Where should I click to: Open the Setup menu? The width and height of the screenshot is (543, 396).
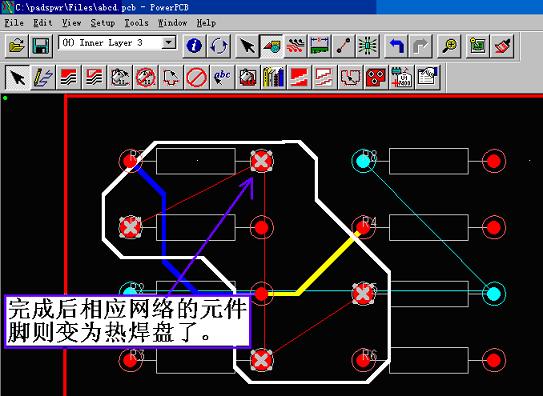pyautogui.click(x=103, y=23)
